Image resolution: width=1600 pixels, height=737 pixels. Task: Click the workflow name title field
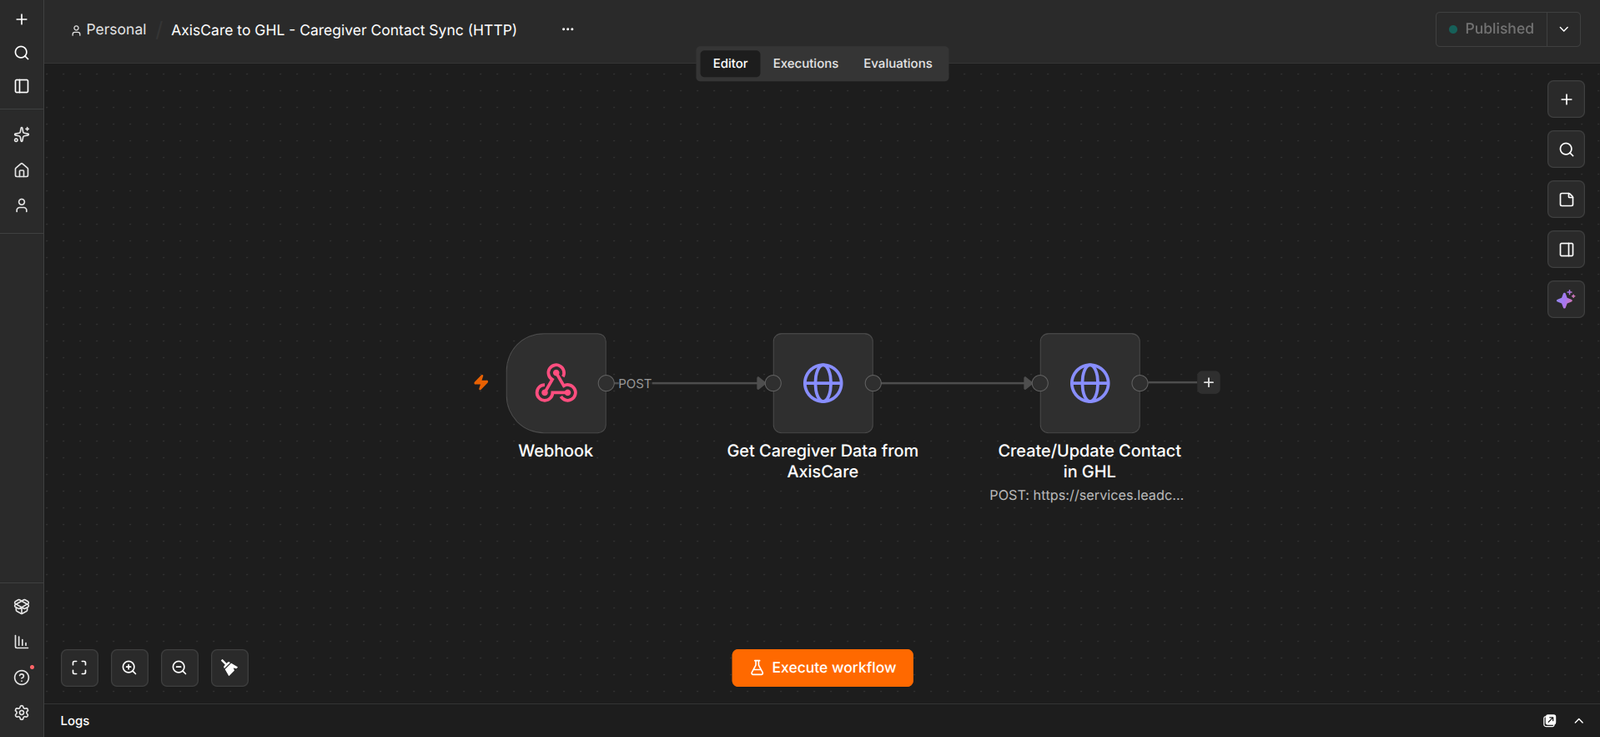344,30
